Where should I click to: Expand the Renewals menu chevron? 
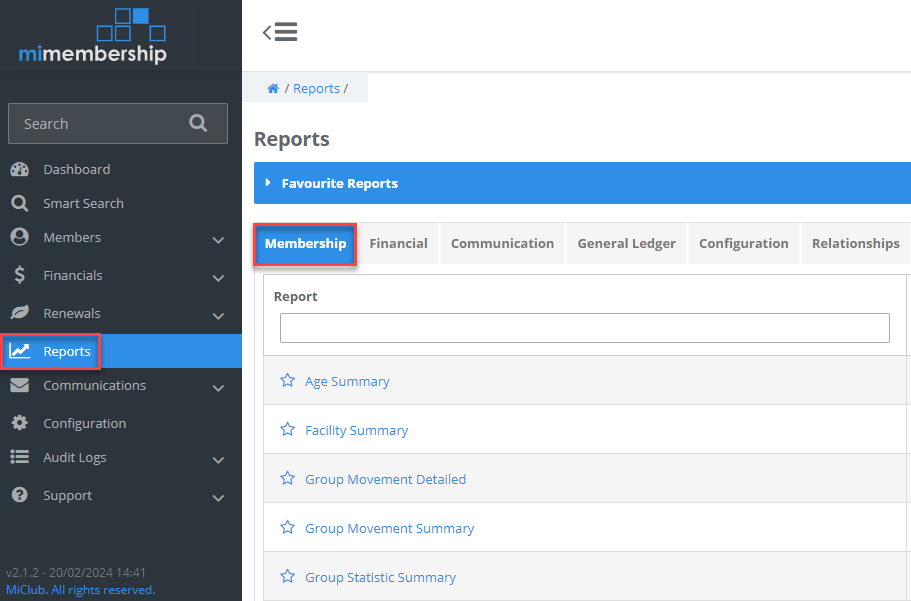coord(218,316)
